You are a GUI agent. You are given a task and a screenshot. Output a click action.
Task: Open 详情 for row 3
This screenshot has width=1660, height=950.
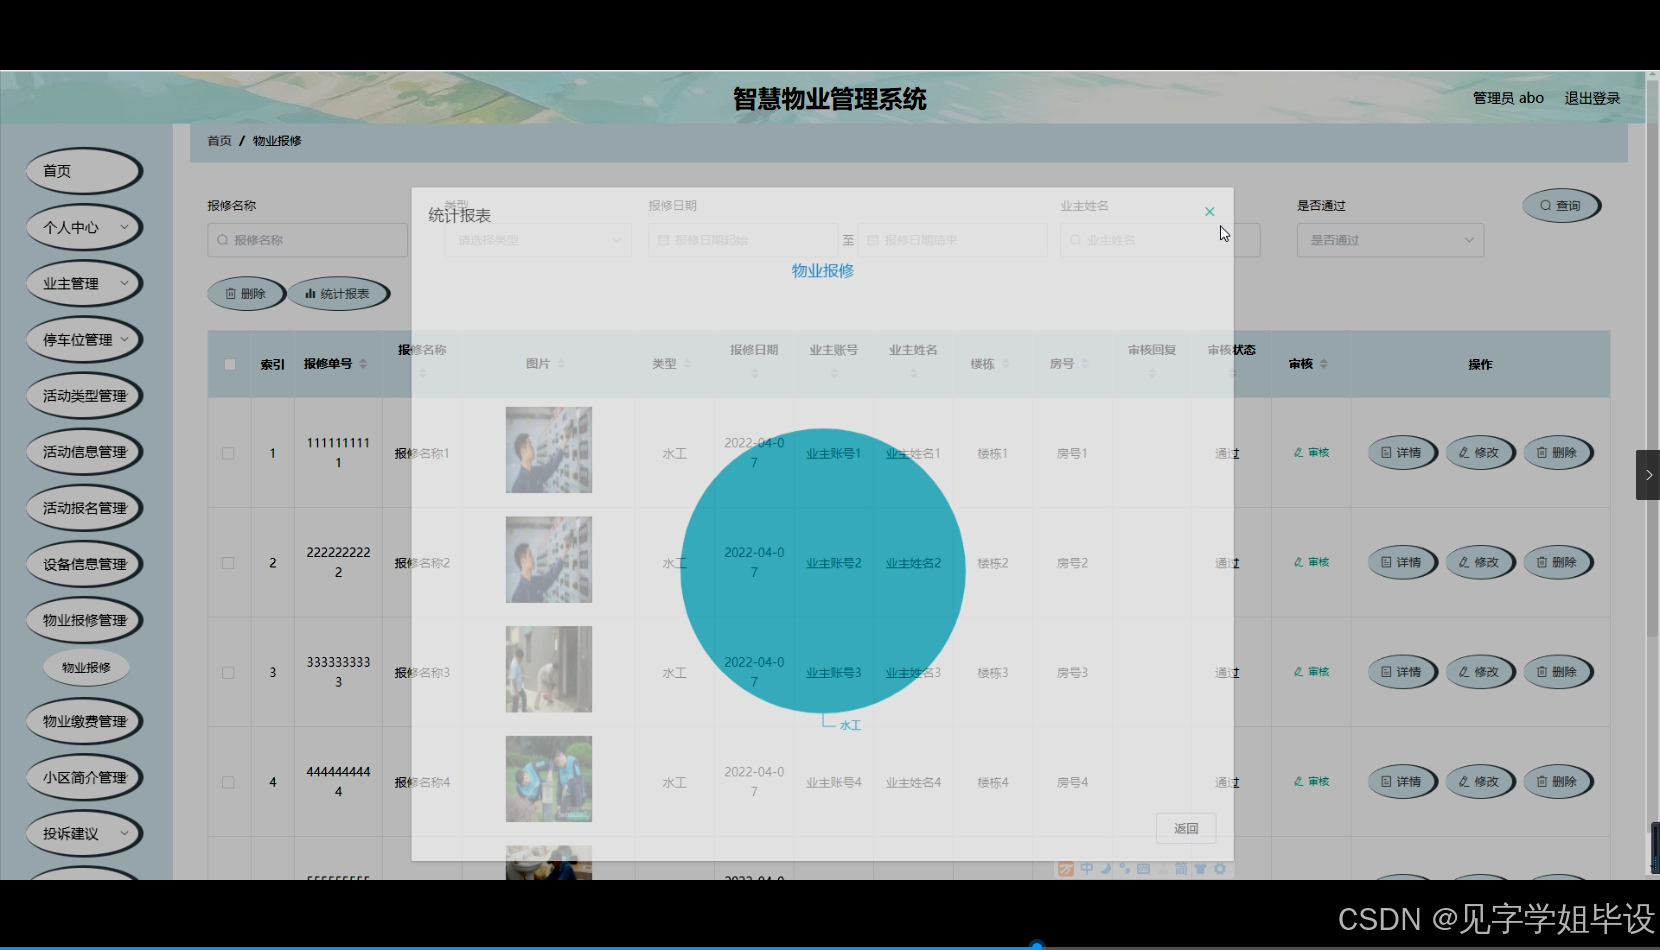(1402, 672)
